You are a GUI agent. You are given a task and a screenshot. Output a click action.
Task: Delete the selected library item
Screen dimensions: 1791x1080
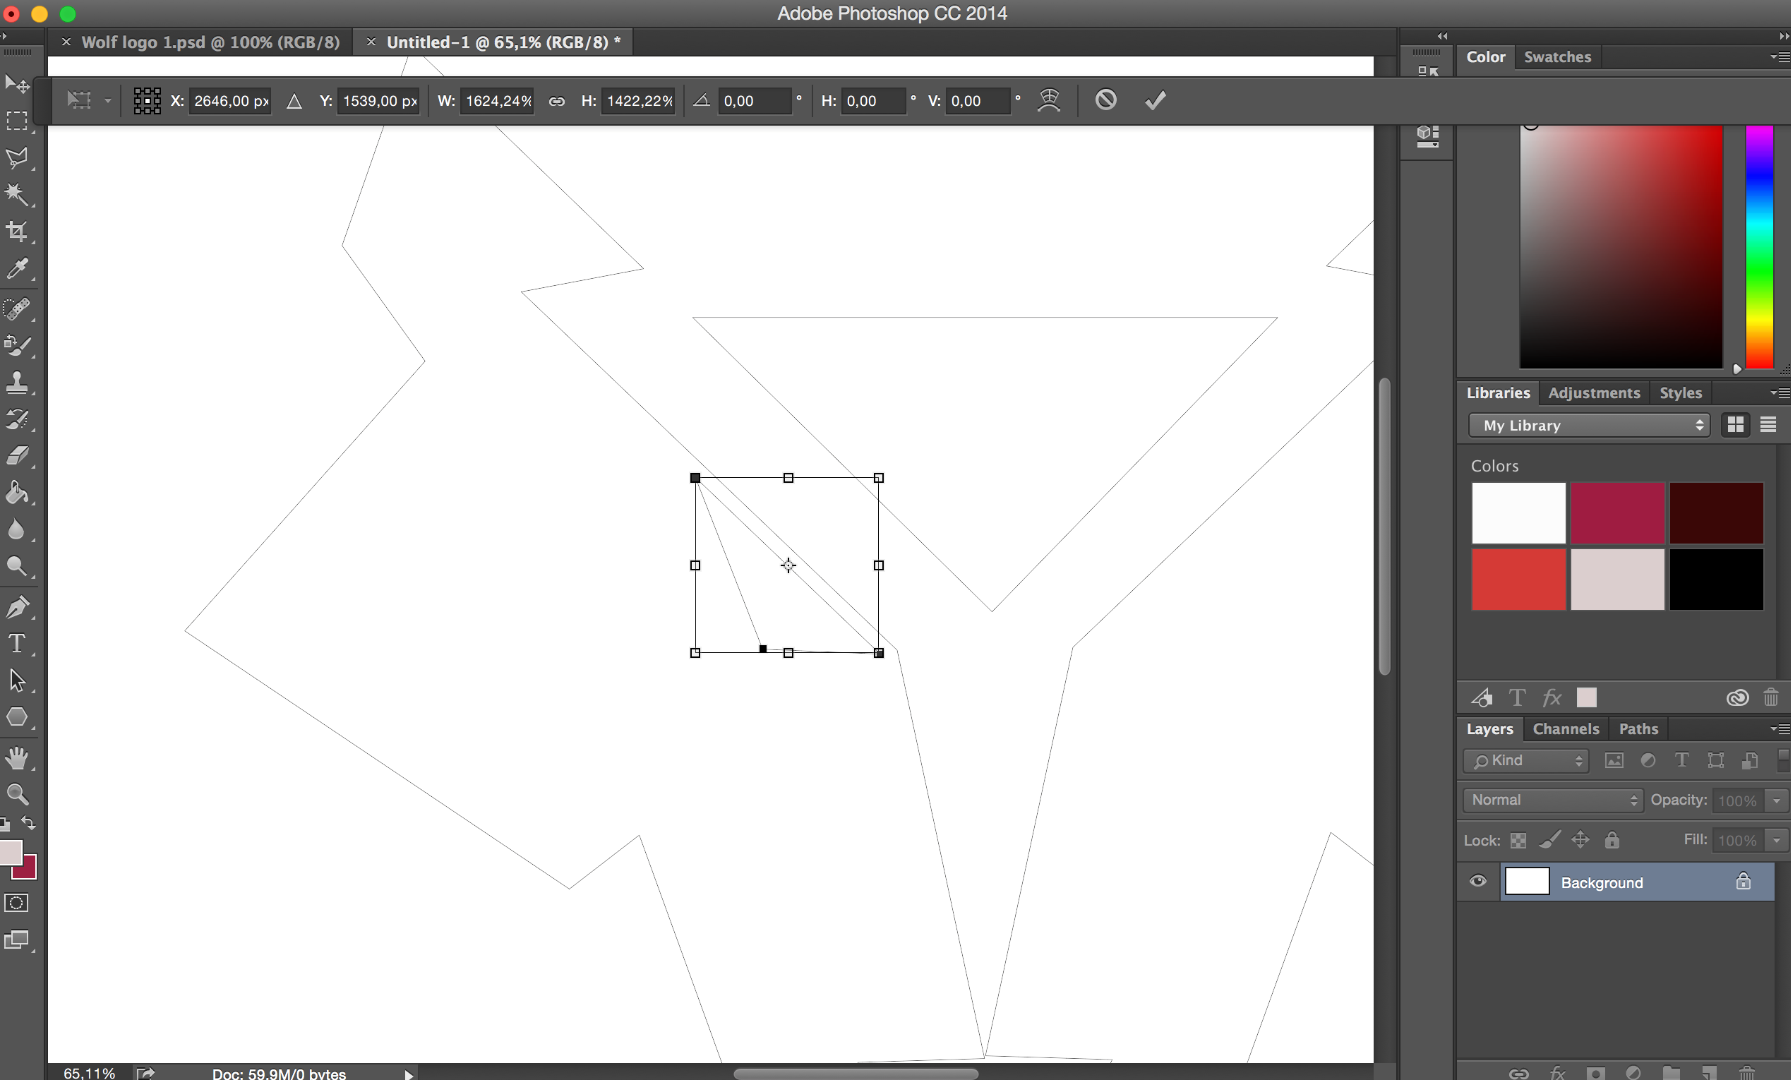(x=1771, y=698)
